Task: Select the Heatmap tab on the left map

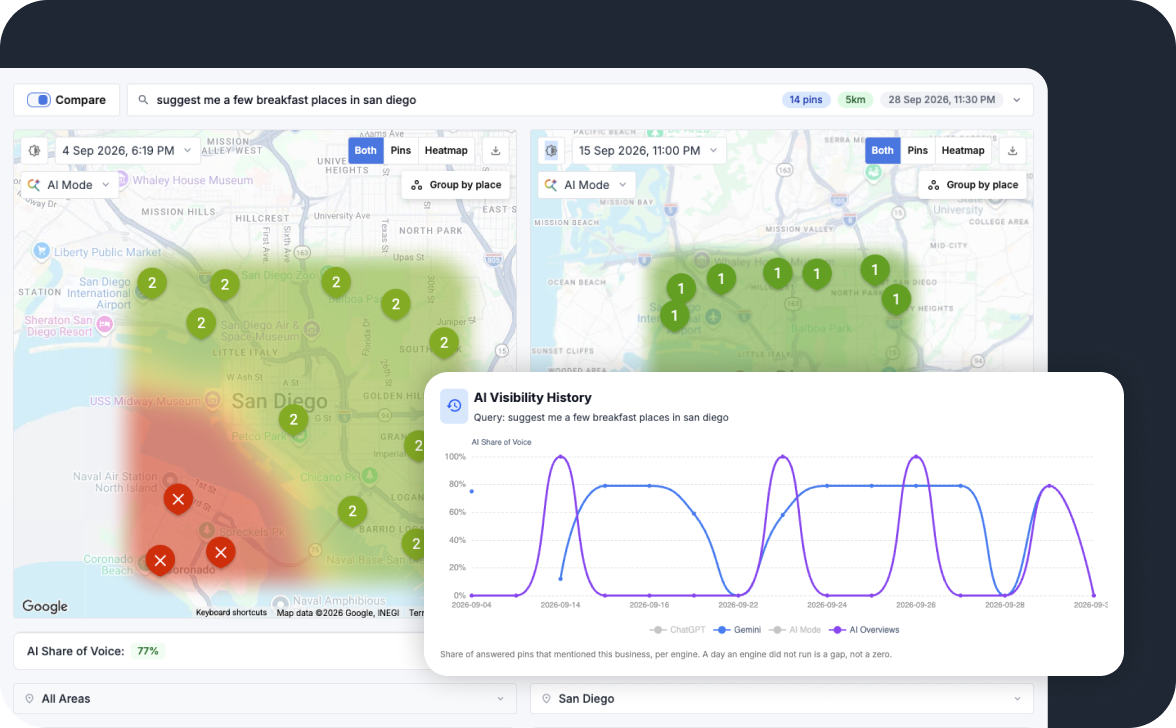Action: (x=446, y=151)
